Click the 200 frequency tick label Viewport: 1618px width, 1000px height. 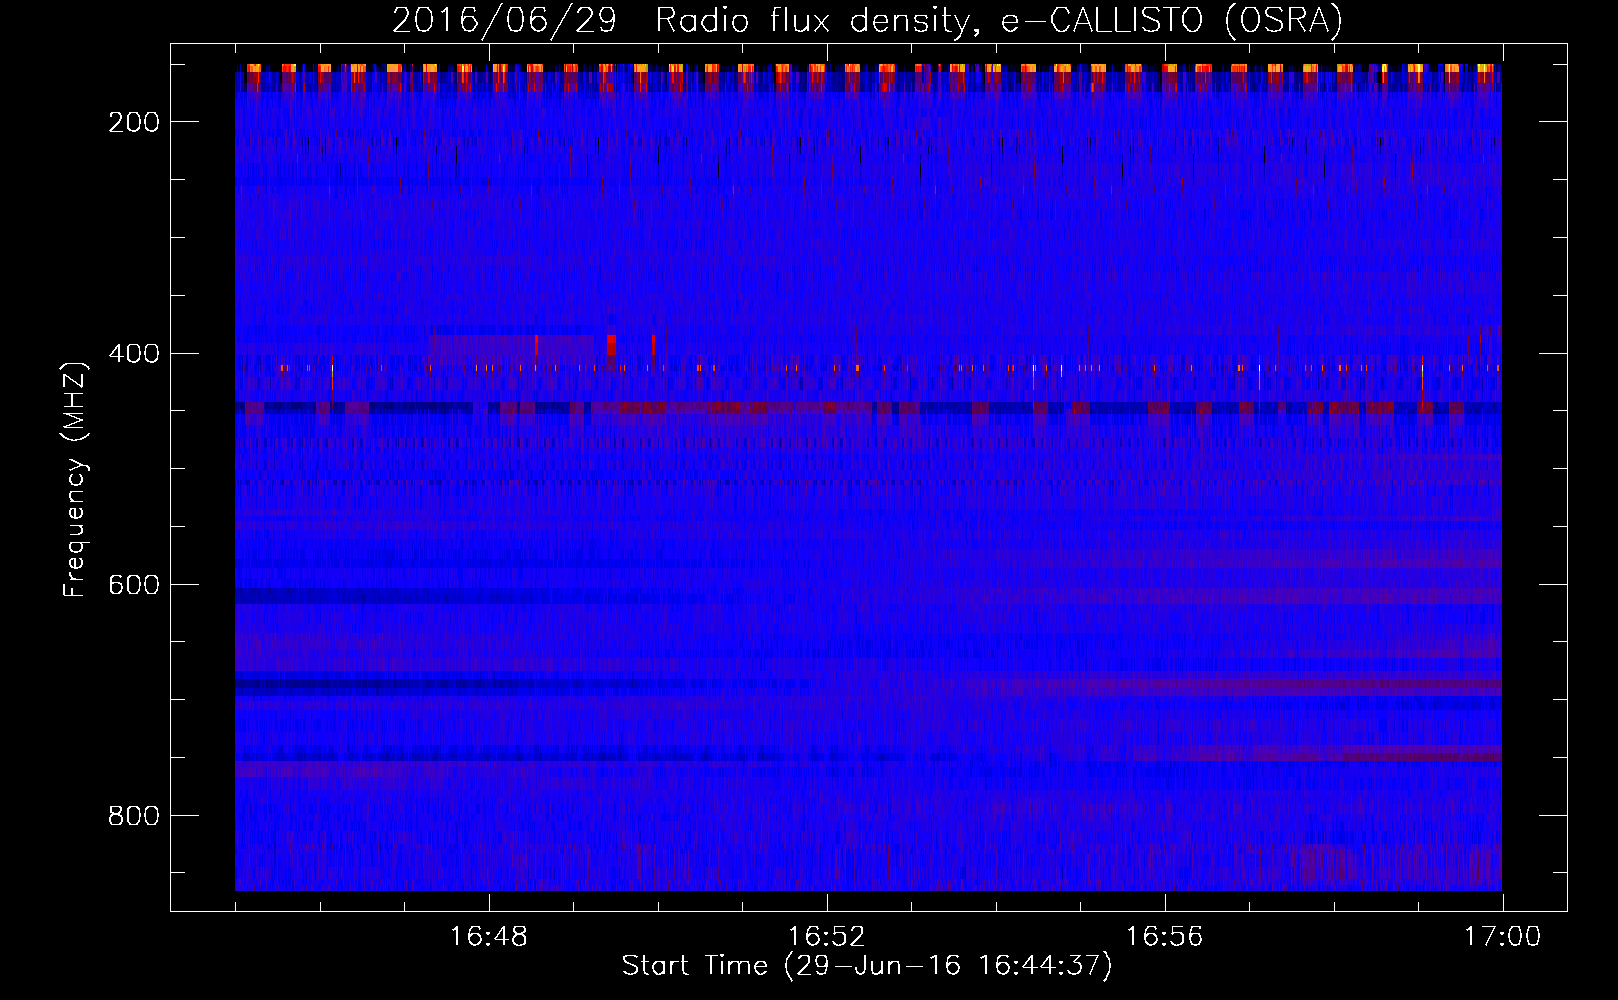click(x=134, y=122)
